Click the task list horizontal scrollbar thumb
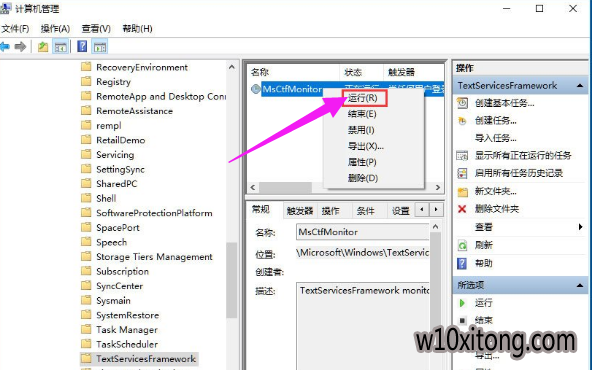This screenshot has width=592, height=370. [285, 187]
